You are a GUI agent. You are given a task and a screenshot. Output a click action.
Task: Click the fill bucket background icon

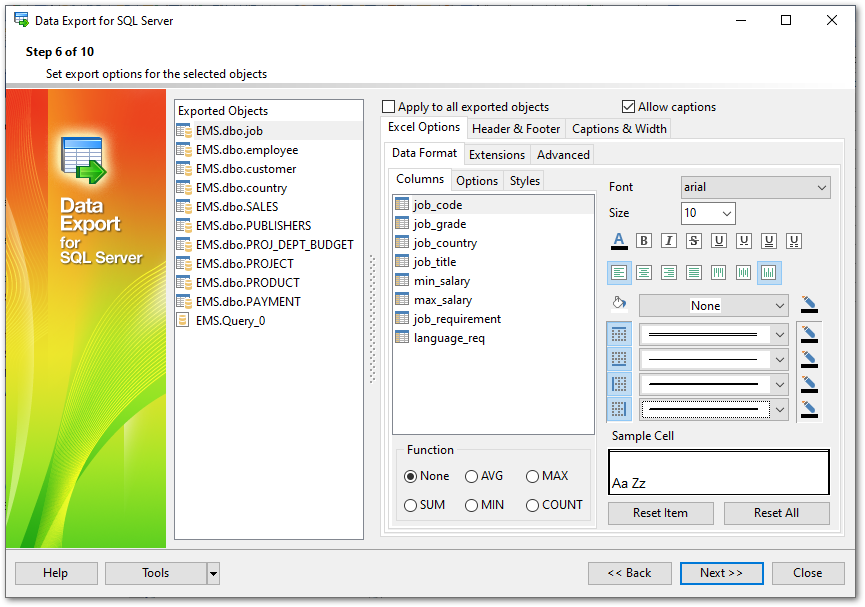(x=619, y=303)
